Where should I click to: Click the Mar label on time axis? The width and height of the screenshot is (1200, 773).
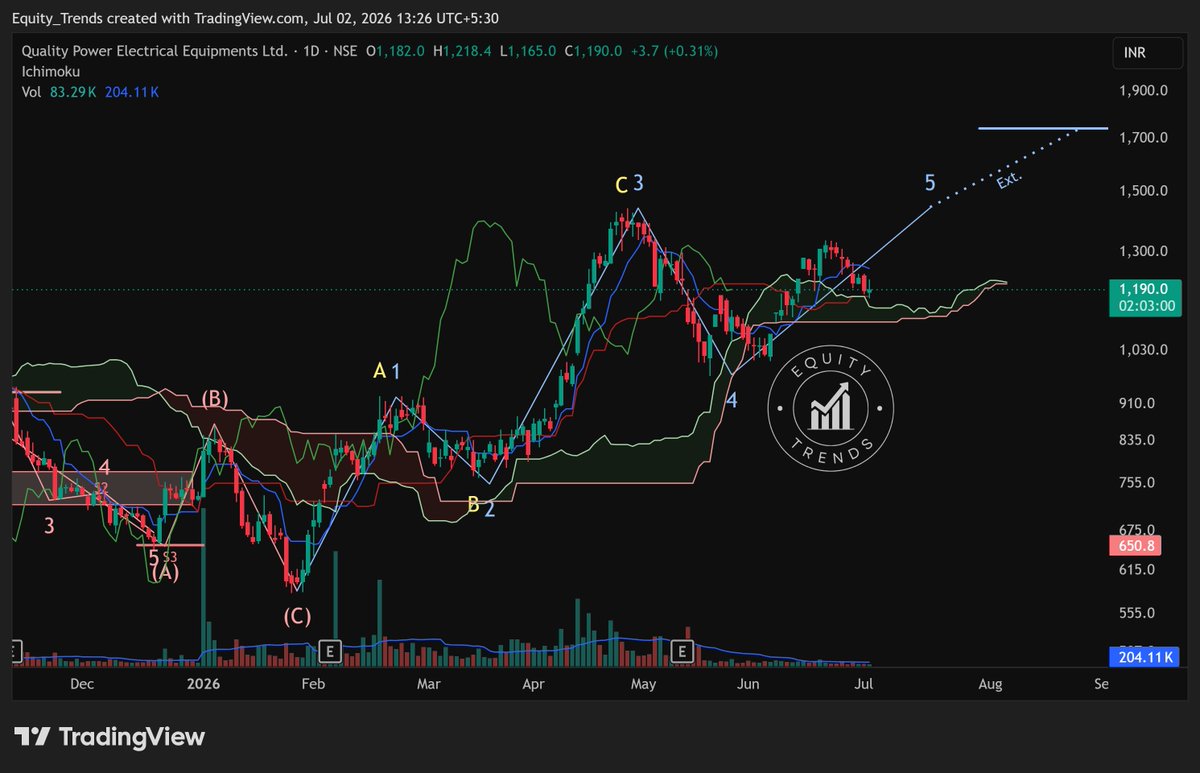coord(429,684)
